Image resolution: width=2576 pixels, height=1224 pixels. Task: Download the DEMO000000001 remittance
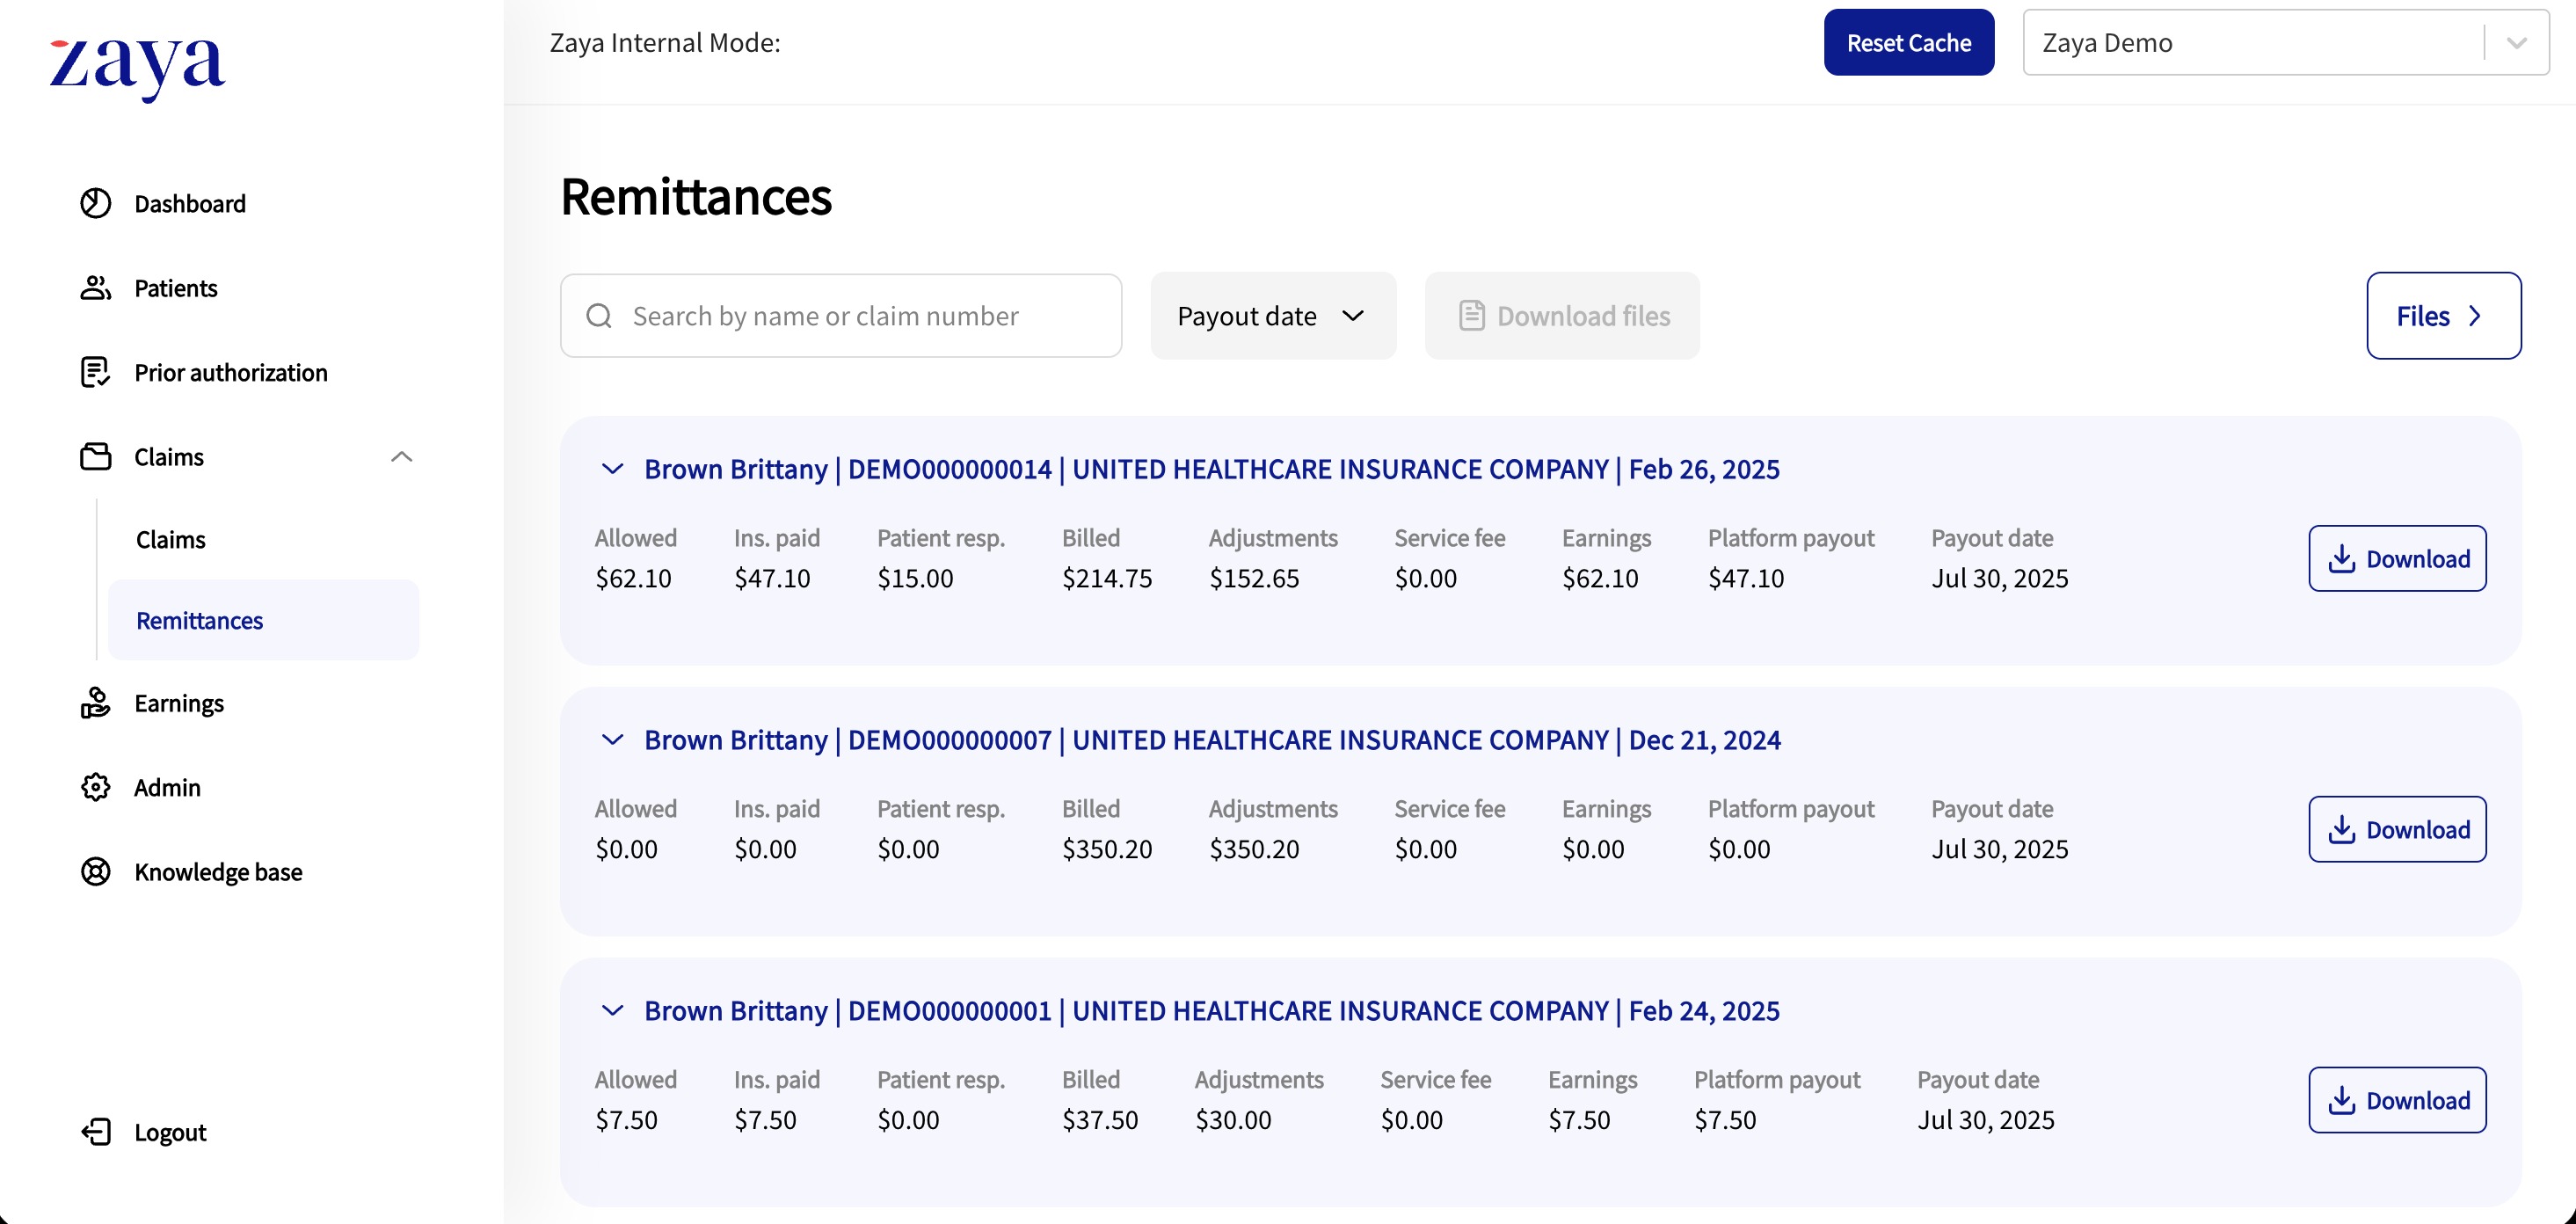pyautogui.click(x=2396, y=1100)
